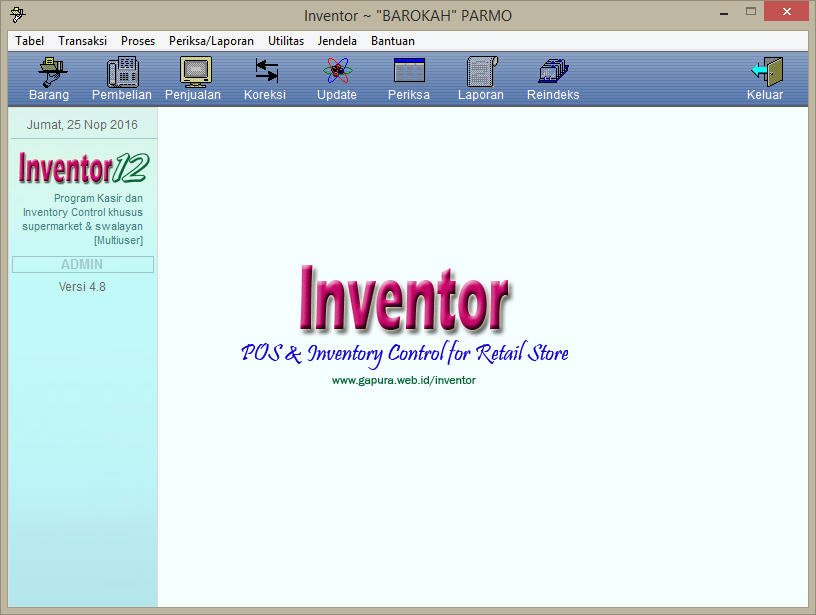Click the Reindeks toolbar icon
This screenshot has height=615, width=816.
[x=553, y=72]
